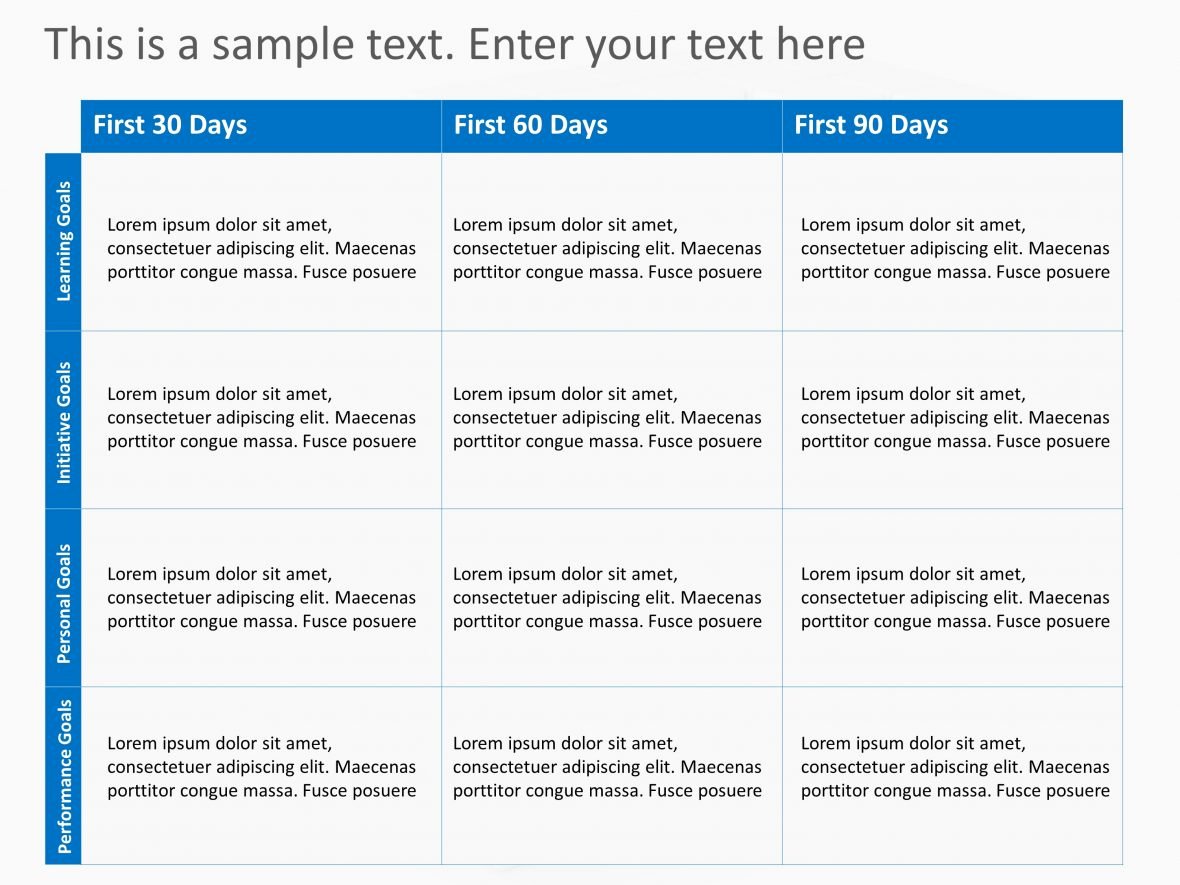Screen dimensions: 1180x885
Task: Click Initiative Goals text under 60 Days
Action: 607,418
